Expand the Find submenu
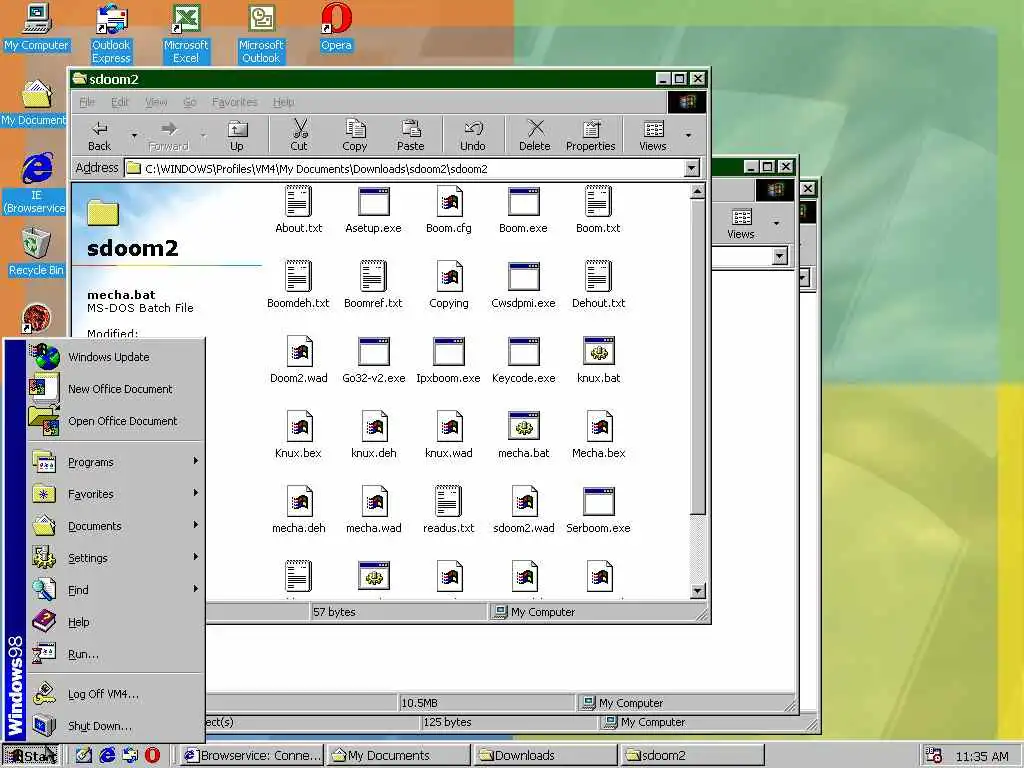Screen dimensions: 1024x768 (x=116, y=590)
